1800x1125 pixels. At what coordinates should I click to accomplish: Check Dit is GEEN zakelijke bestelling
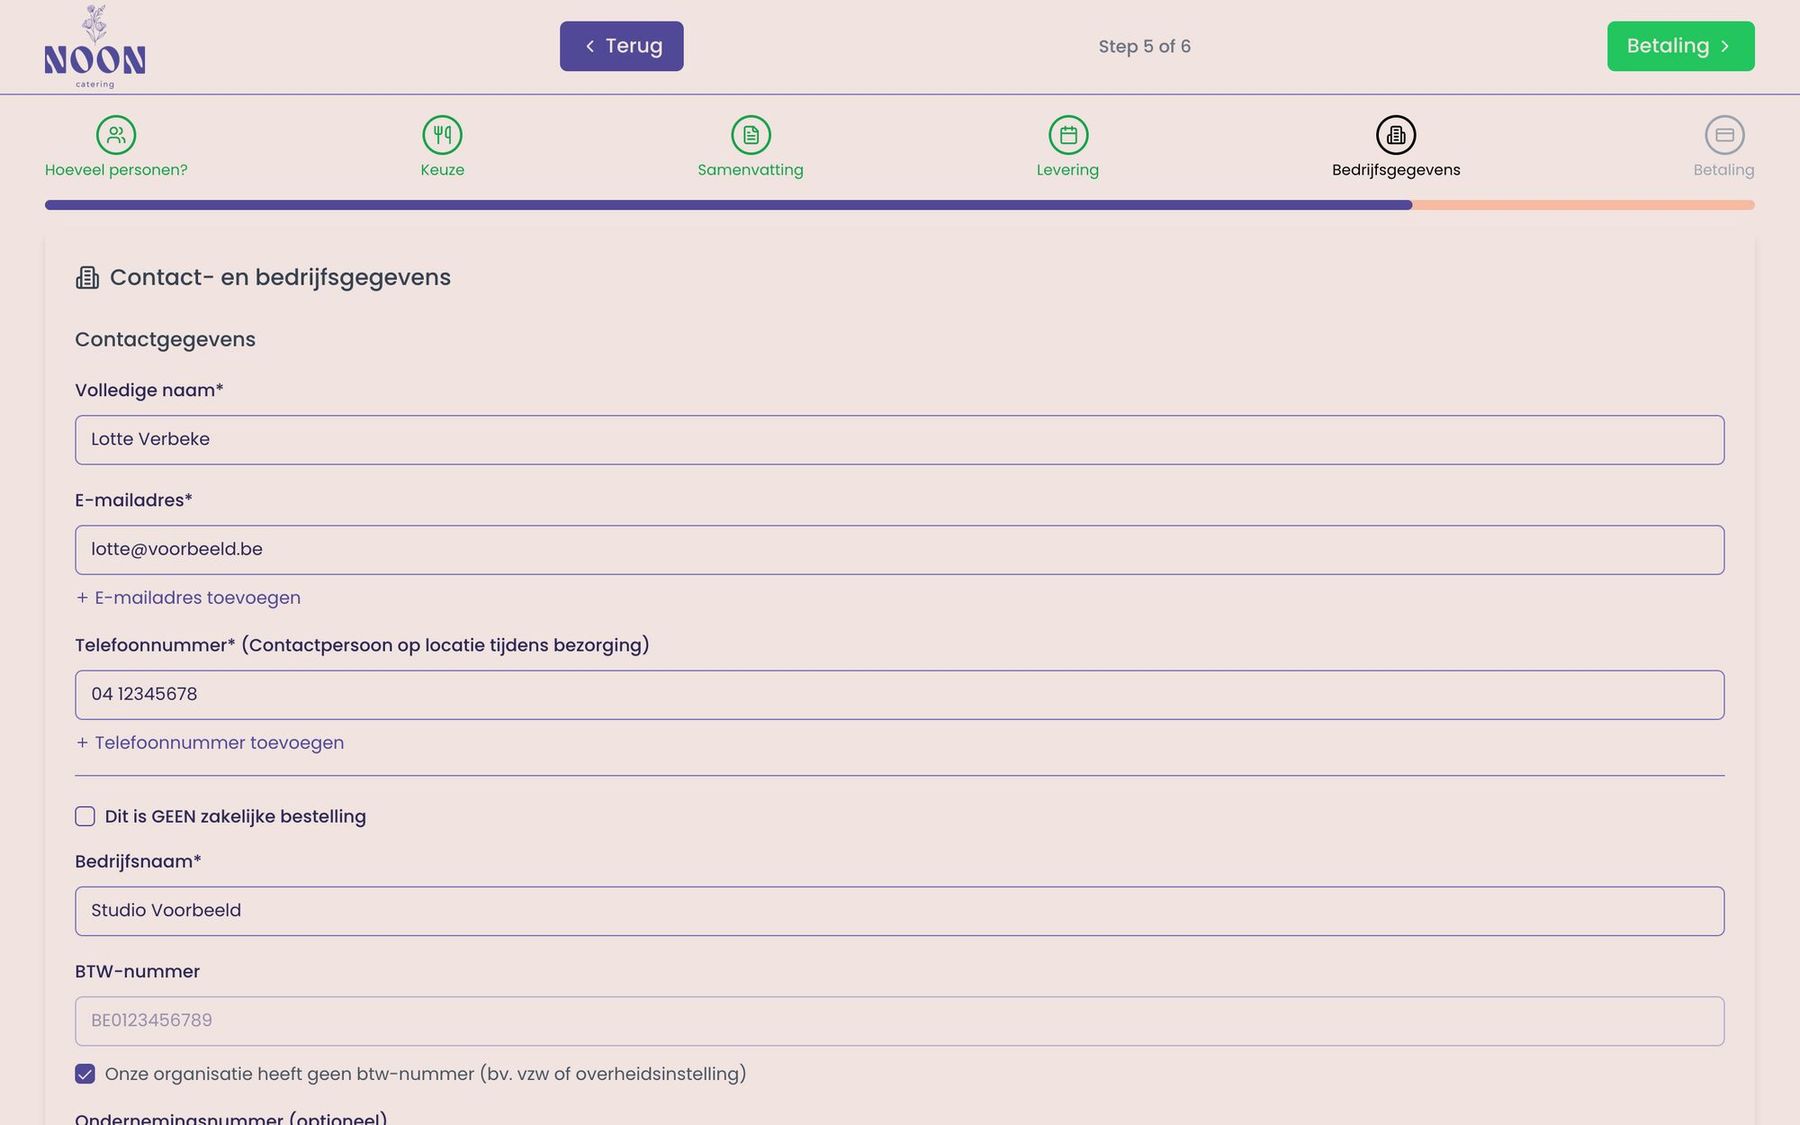(x=85, y=817)
